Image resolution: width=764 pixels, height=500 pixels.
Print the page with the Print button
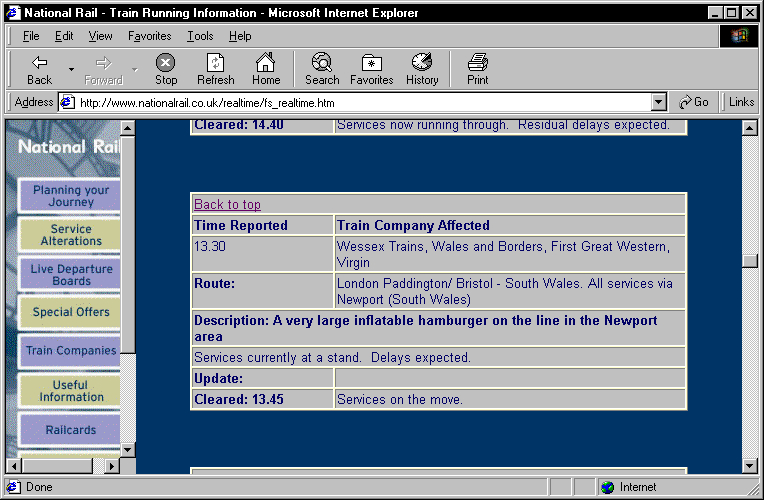click(478, 70)
